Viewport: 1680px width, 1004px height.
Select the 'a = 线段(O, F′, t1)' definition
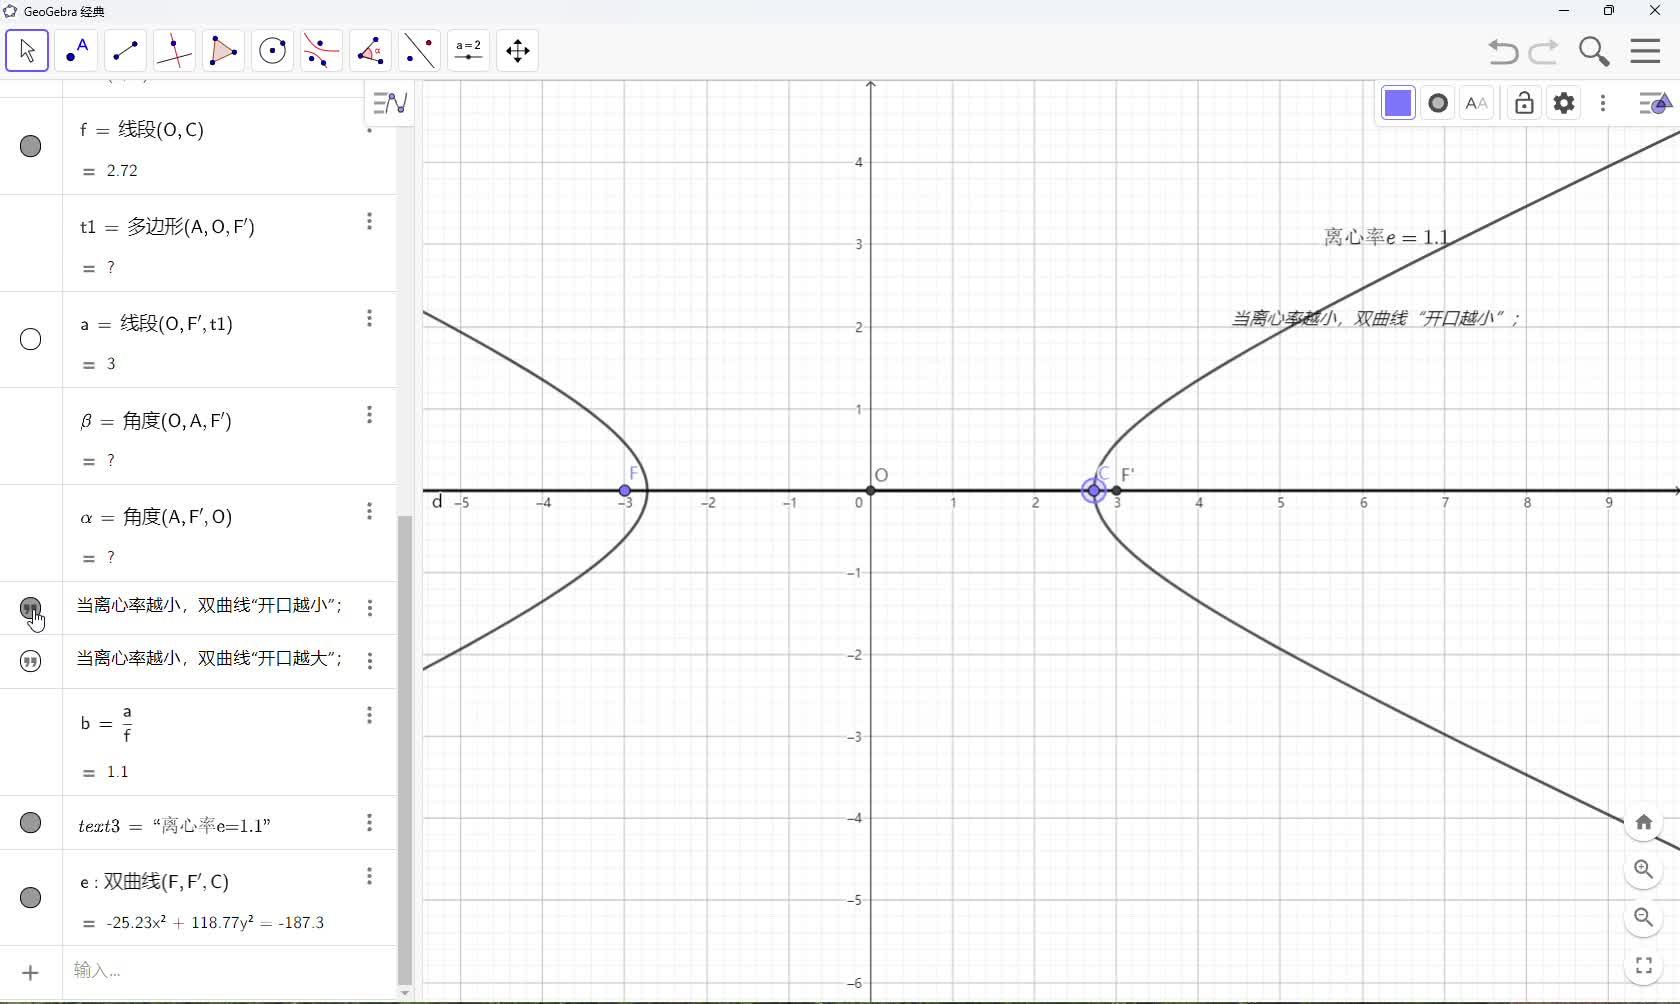[157, 324]
